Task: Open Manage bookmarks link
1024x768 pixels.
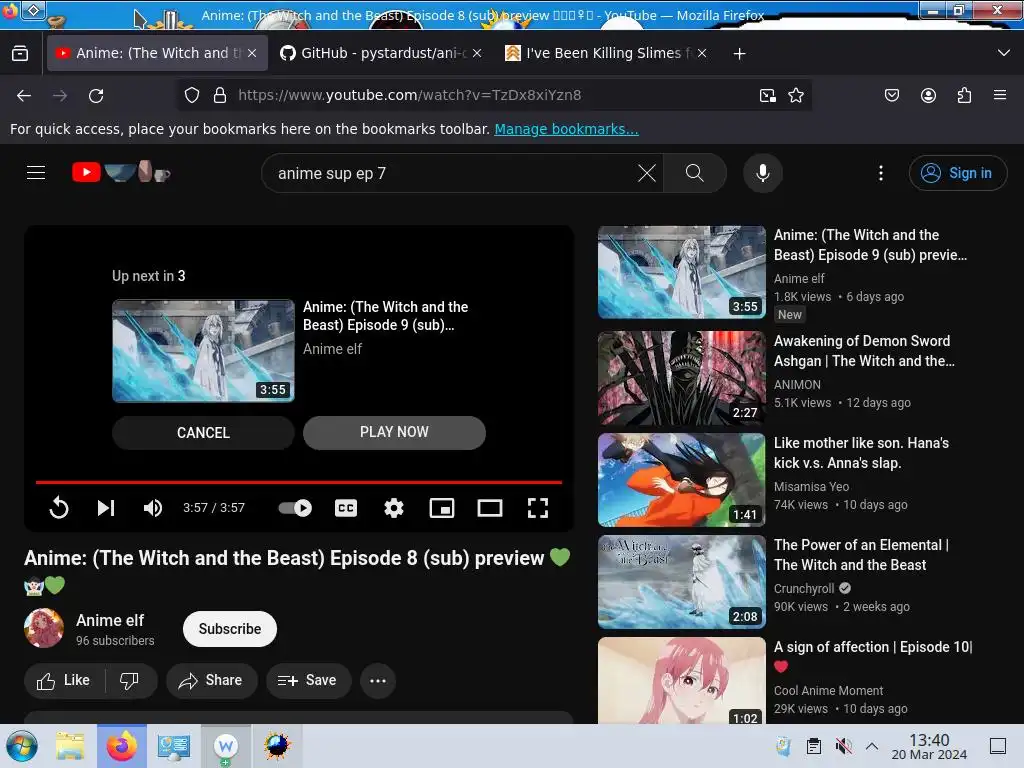Action: click(x=566, y=129)
